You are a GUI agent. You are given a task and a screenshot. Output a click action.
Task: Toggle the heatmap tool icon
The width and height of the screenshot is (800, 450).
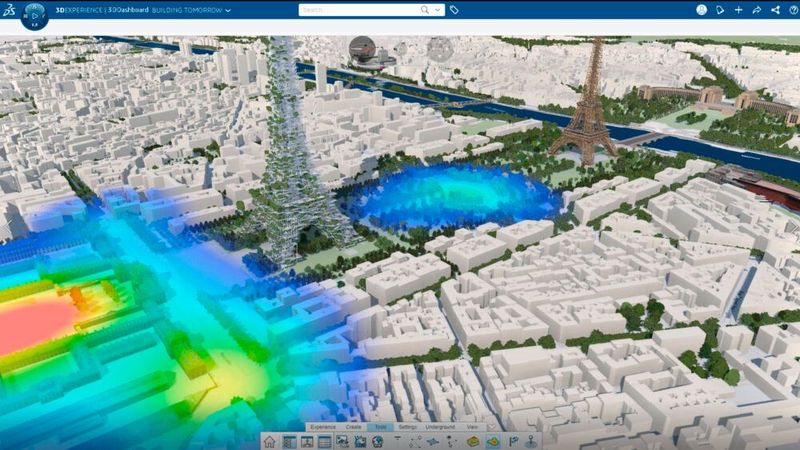pos(493,442)
